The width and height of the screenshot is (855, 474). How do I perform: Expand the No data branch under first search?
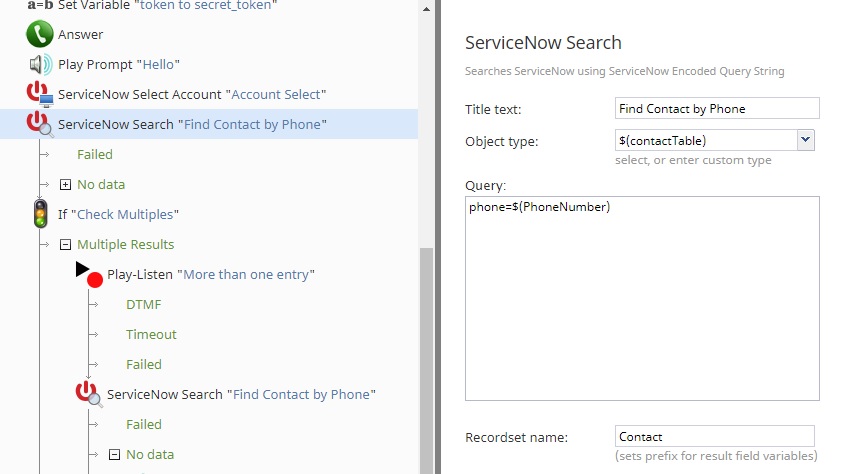(65, 184)
